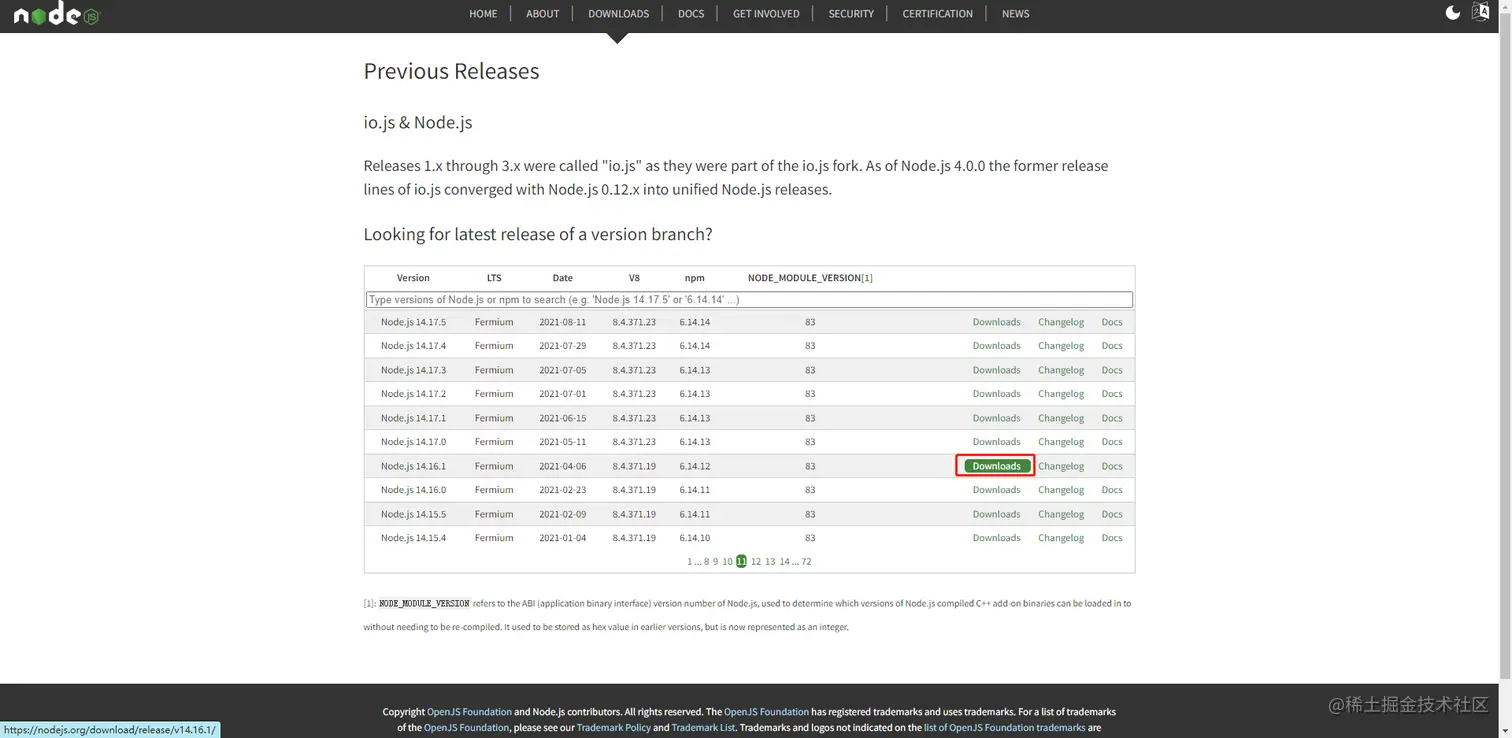Select DOWNLOADS in the top navigation

pos(619,14)
